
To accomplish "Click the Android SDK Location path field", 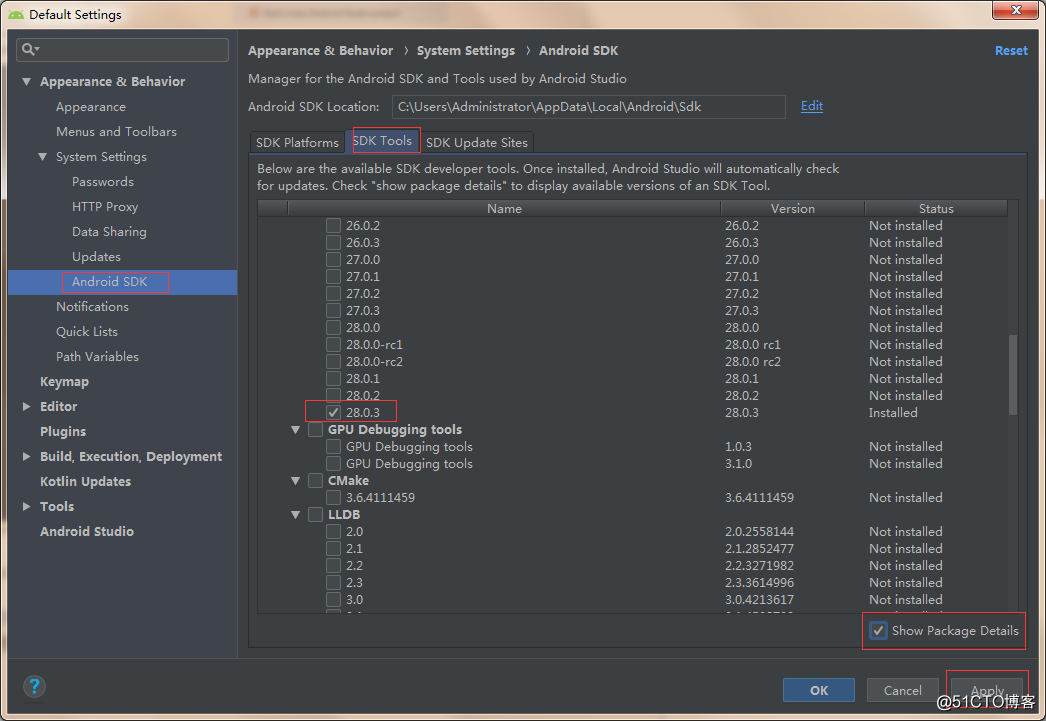I will (588, 107).
